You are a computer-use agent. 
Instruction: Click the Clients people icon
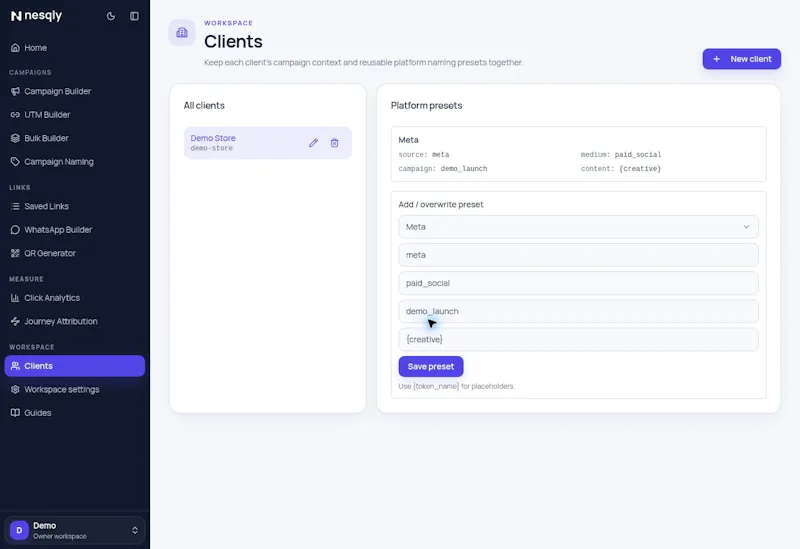pos(15,366)
